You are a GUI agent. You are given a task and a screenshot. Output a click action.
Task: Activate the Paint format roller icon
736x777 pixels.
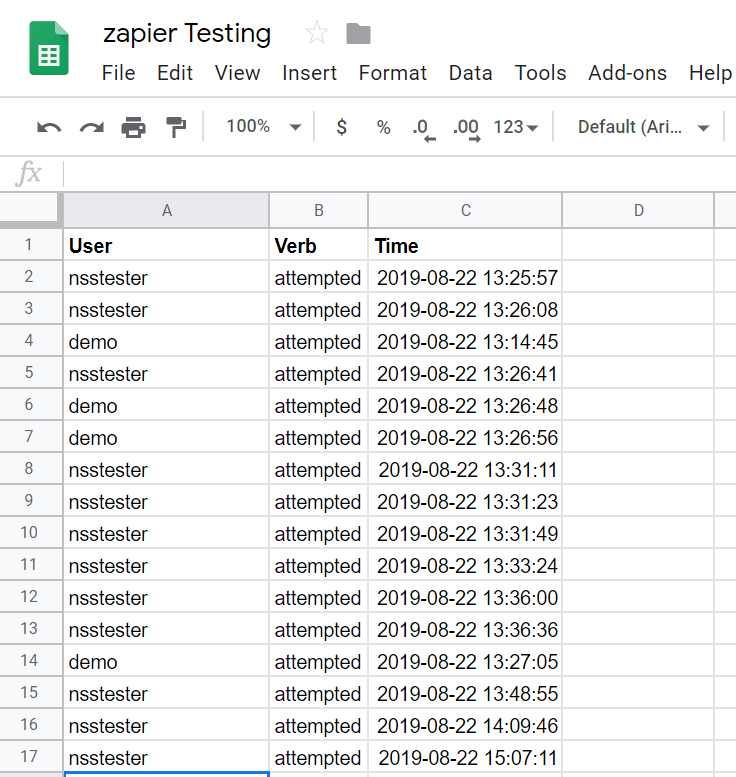(176, 127)
